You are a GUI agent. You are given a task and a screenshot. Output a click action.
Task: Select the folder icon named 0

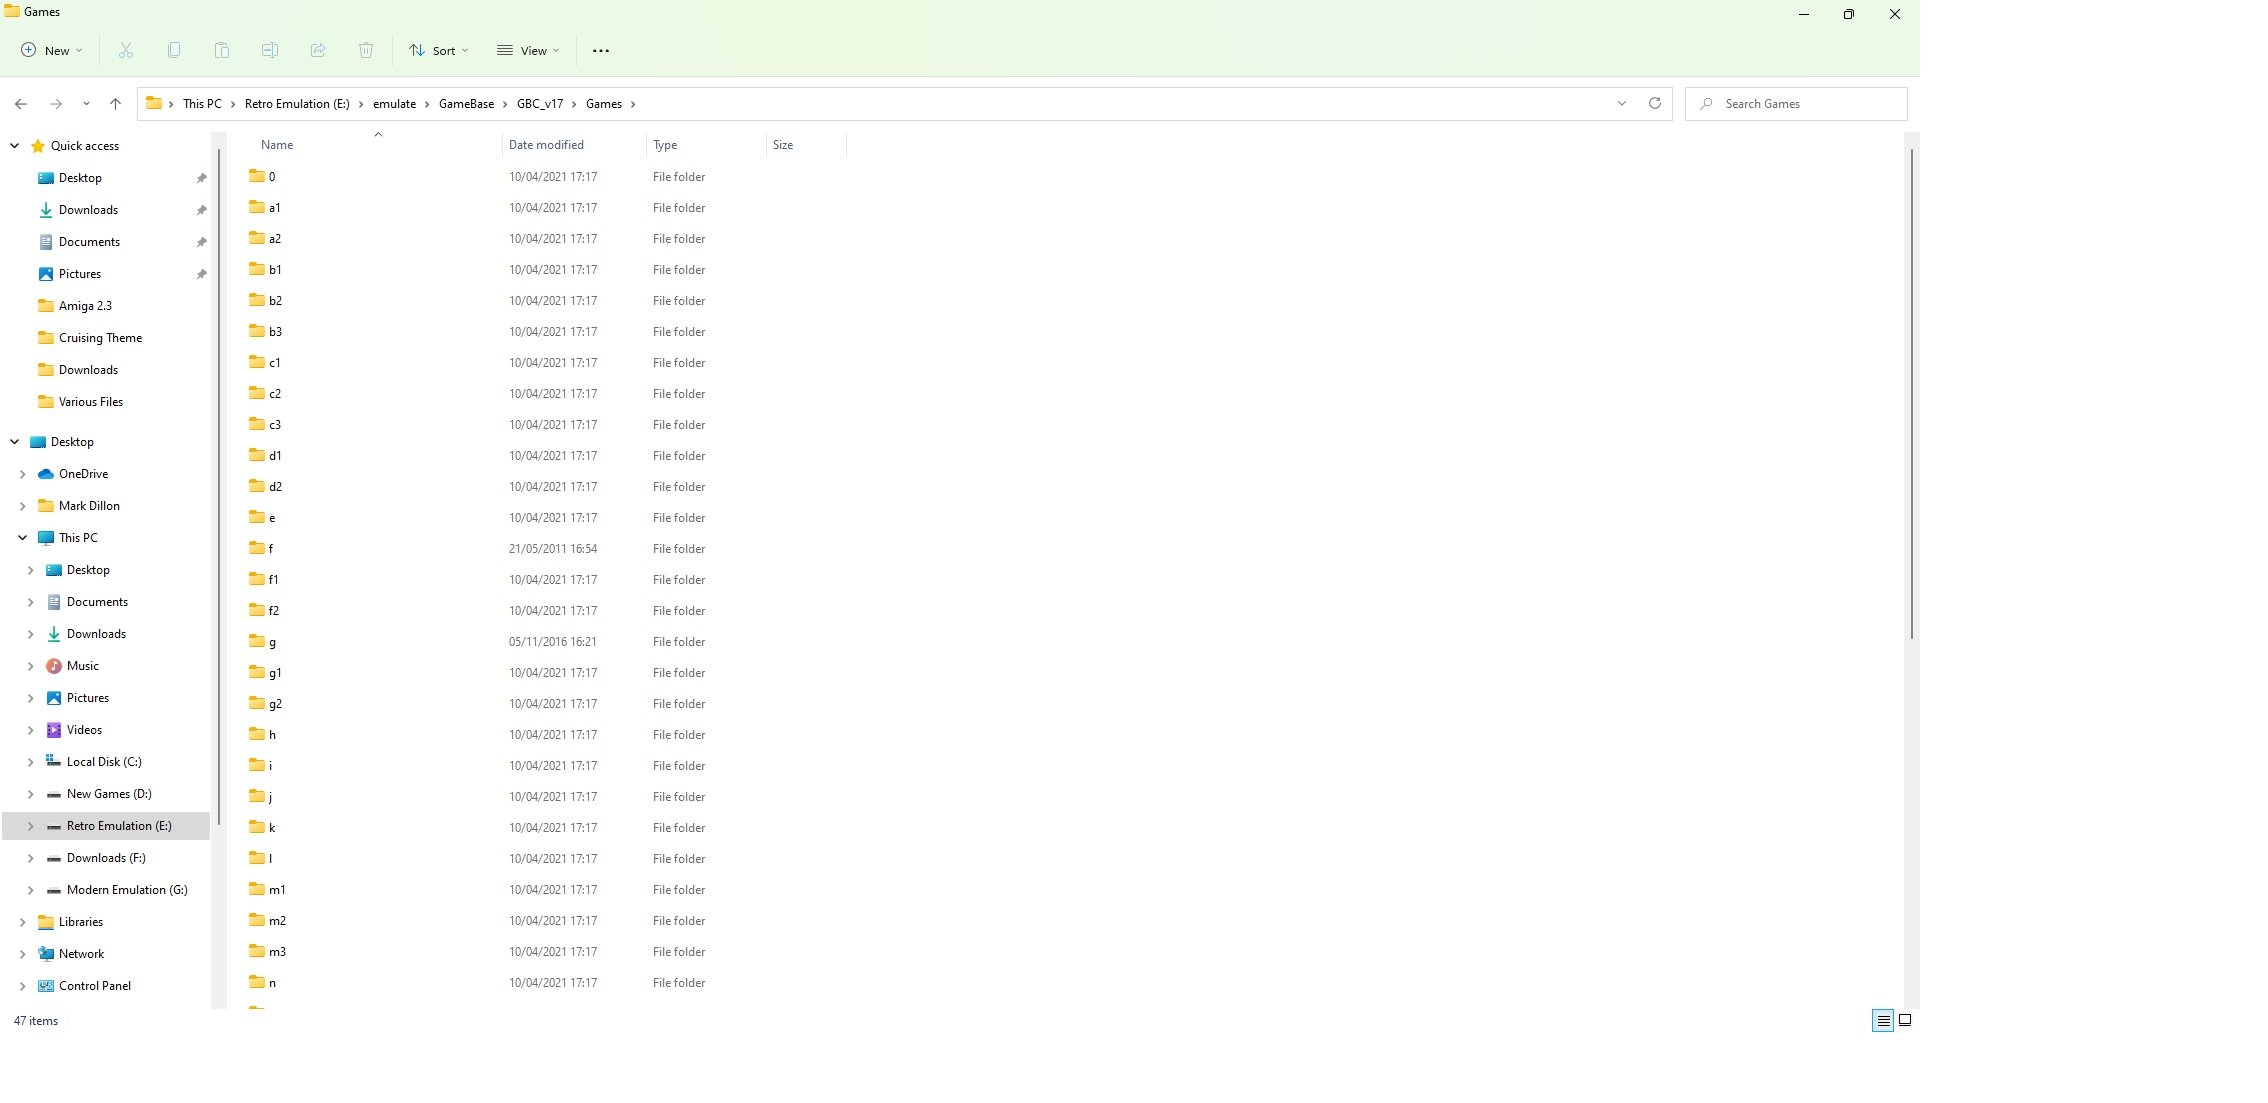click(257, 176)
